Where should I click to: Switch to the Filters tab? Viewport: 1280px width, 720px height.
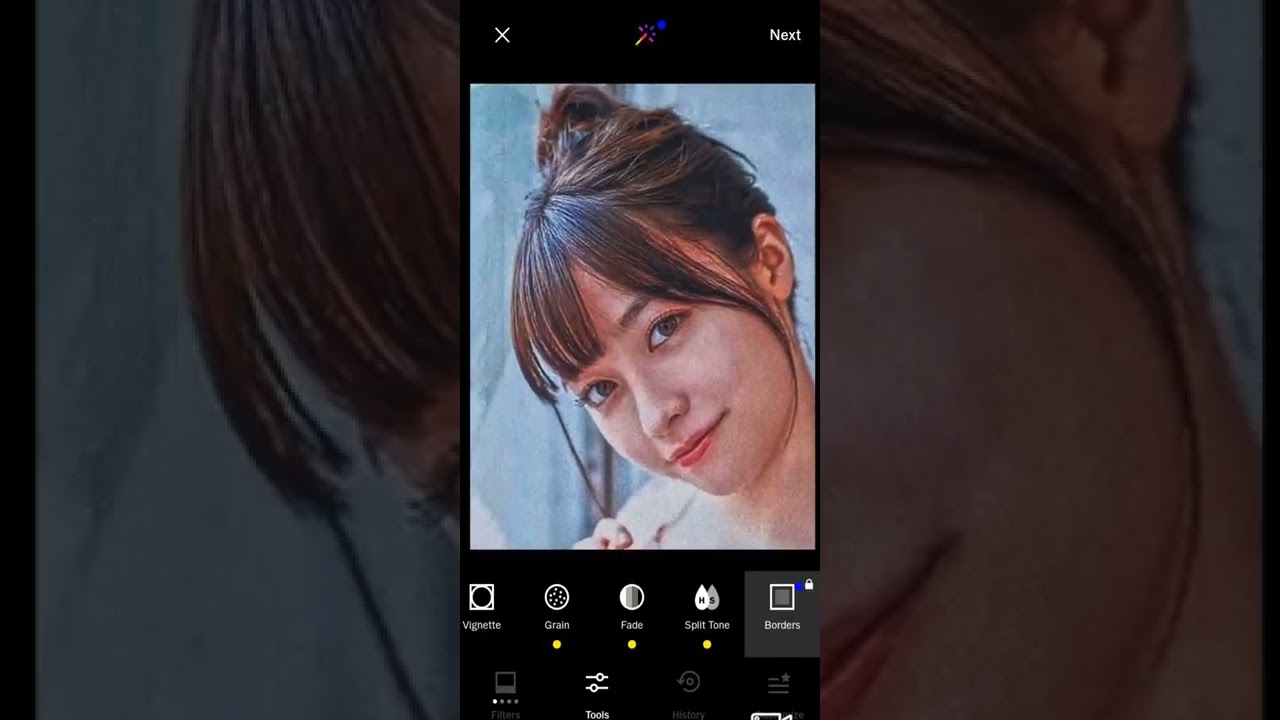pyautogui.click(x=505, y=686)
